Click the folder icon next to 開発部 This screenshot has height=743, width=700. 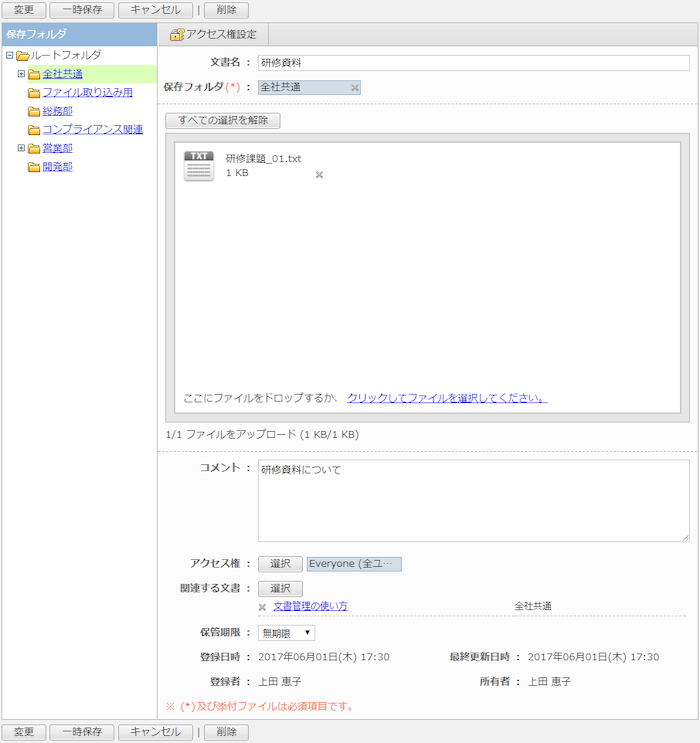(x=34, y=167)
